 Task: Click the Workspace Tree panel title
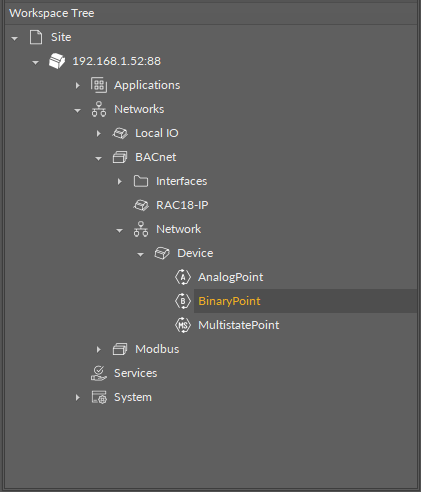point(52,13)
